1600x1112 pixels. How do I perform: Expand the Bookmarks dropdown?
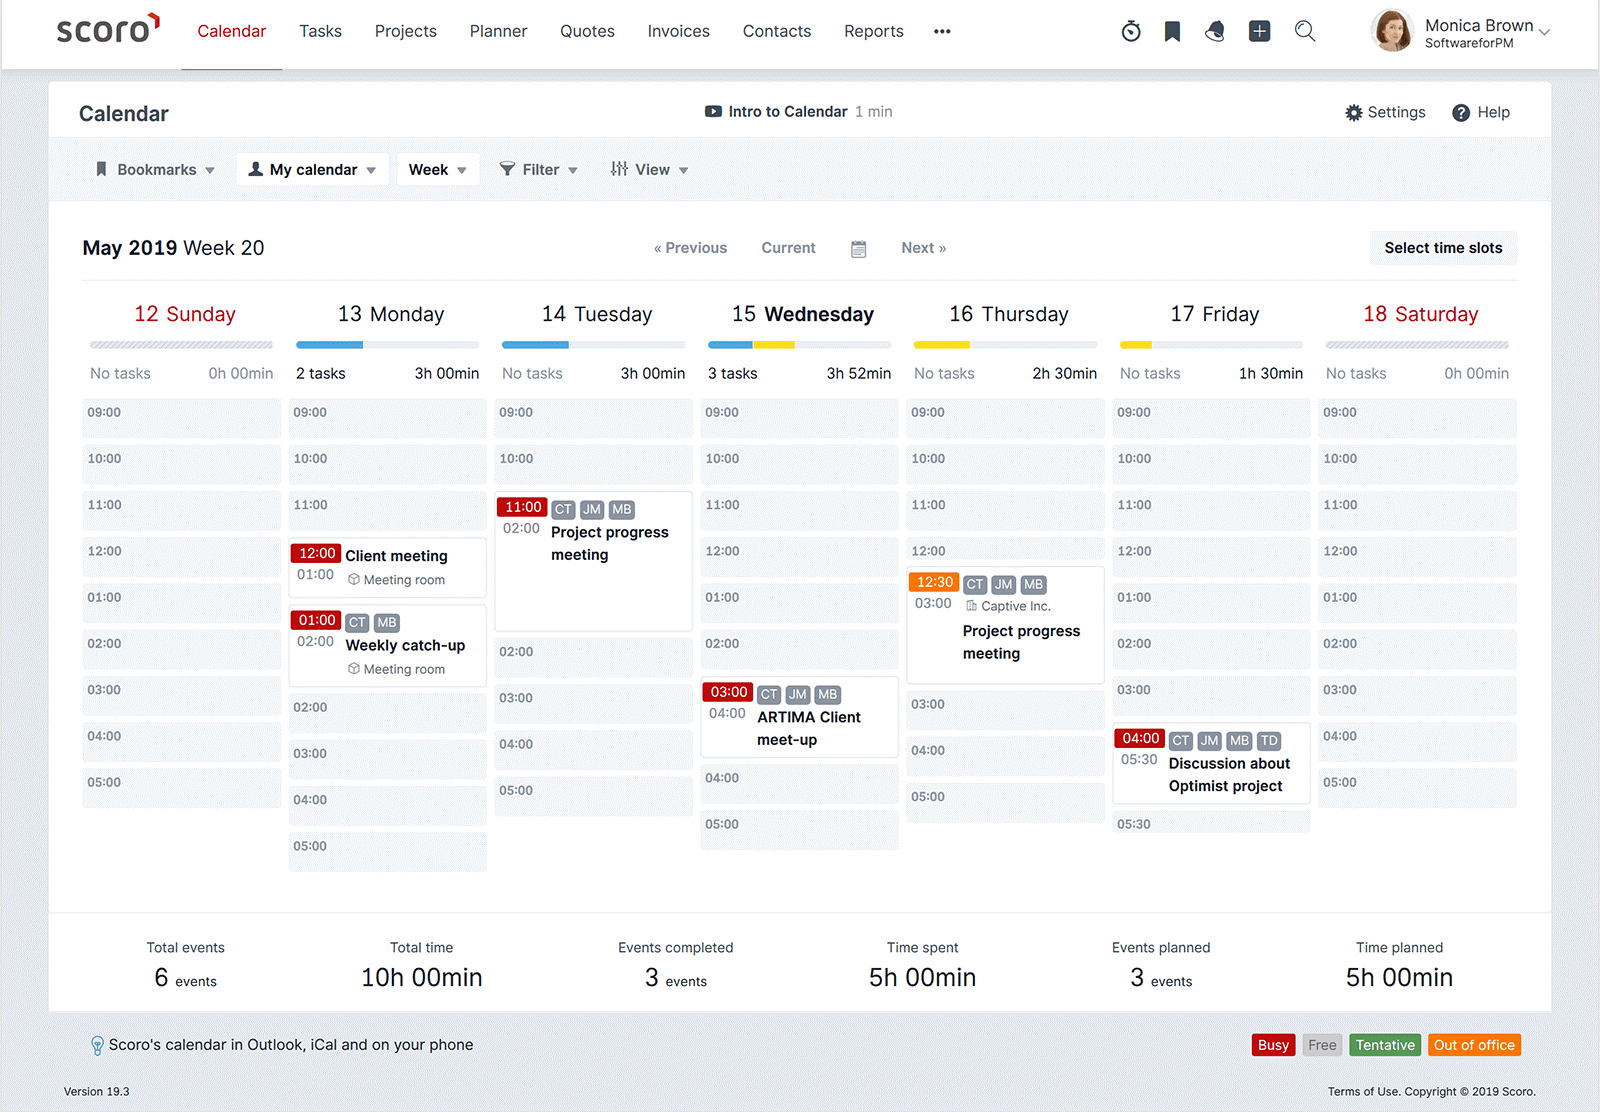coord(155,170)
